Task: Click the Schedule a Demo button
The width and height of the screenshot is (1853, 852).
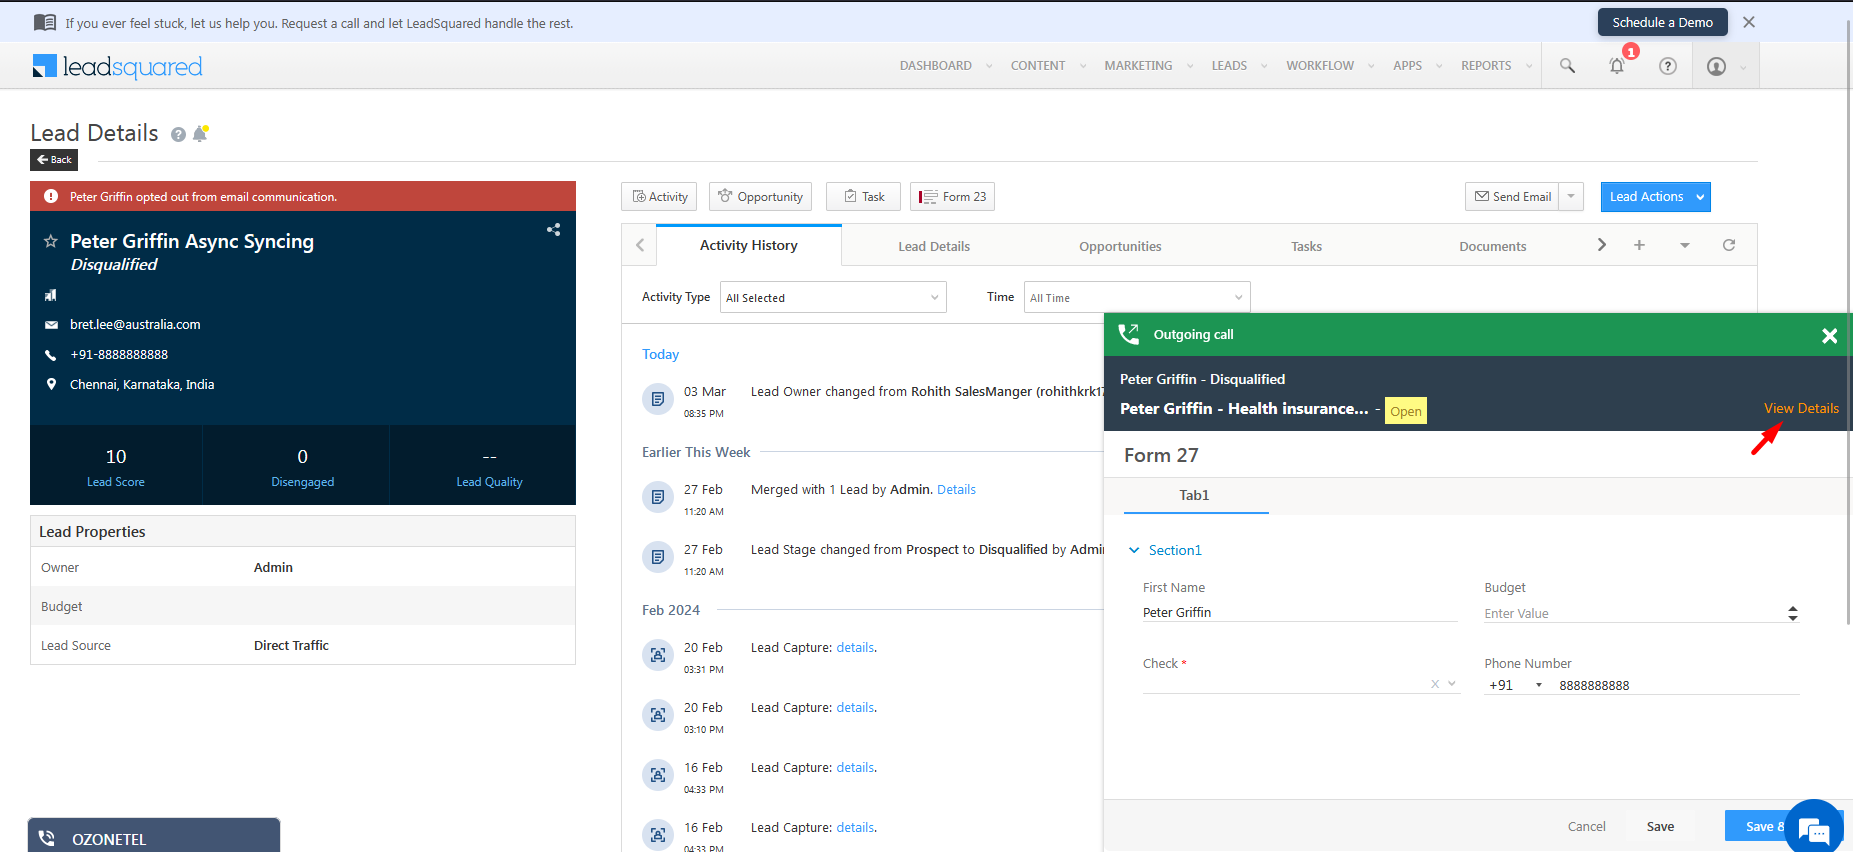Action: (x=1662, y=22)
